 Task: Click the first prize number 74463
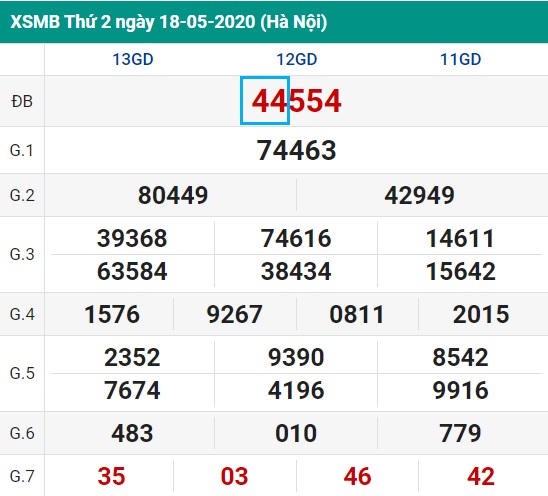point(296,150)
